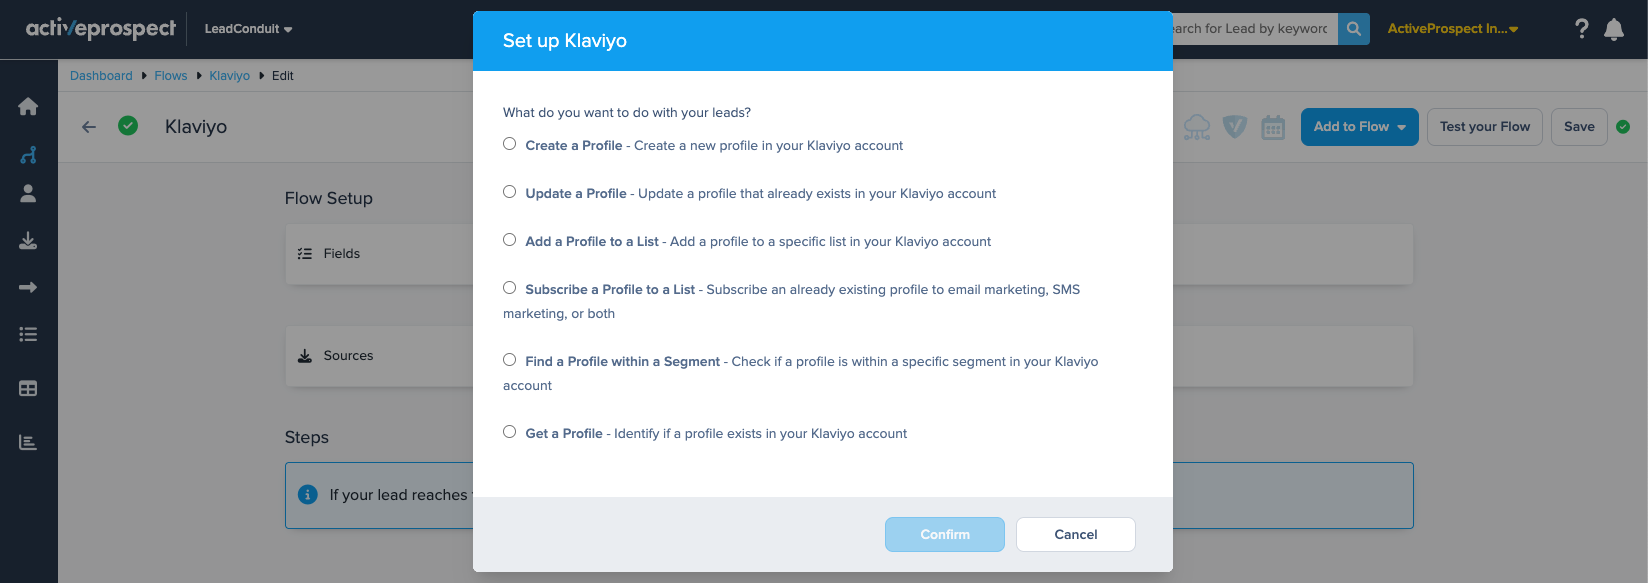This screenshot has height=583, width=1648.
Task: Open the download tray sidebar icon
Action: 28,241
